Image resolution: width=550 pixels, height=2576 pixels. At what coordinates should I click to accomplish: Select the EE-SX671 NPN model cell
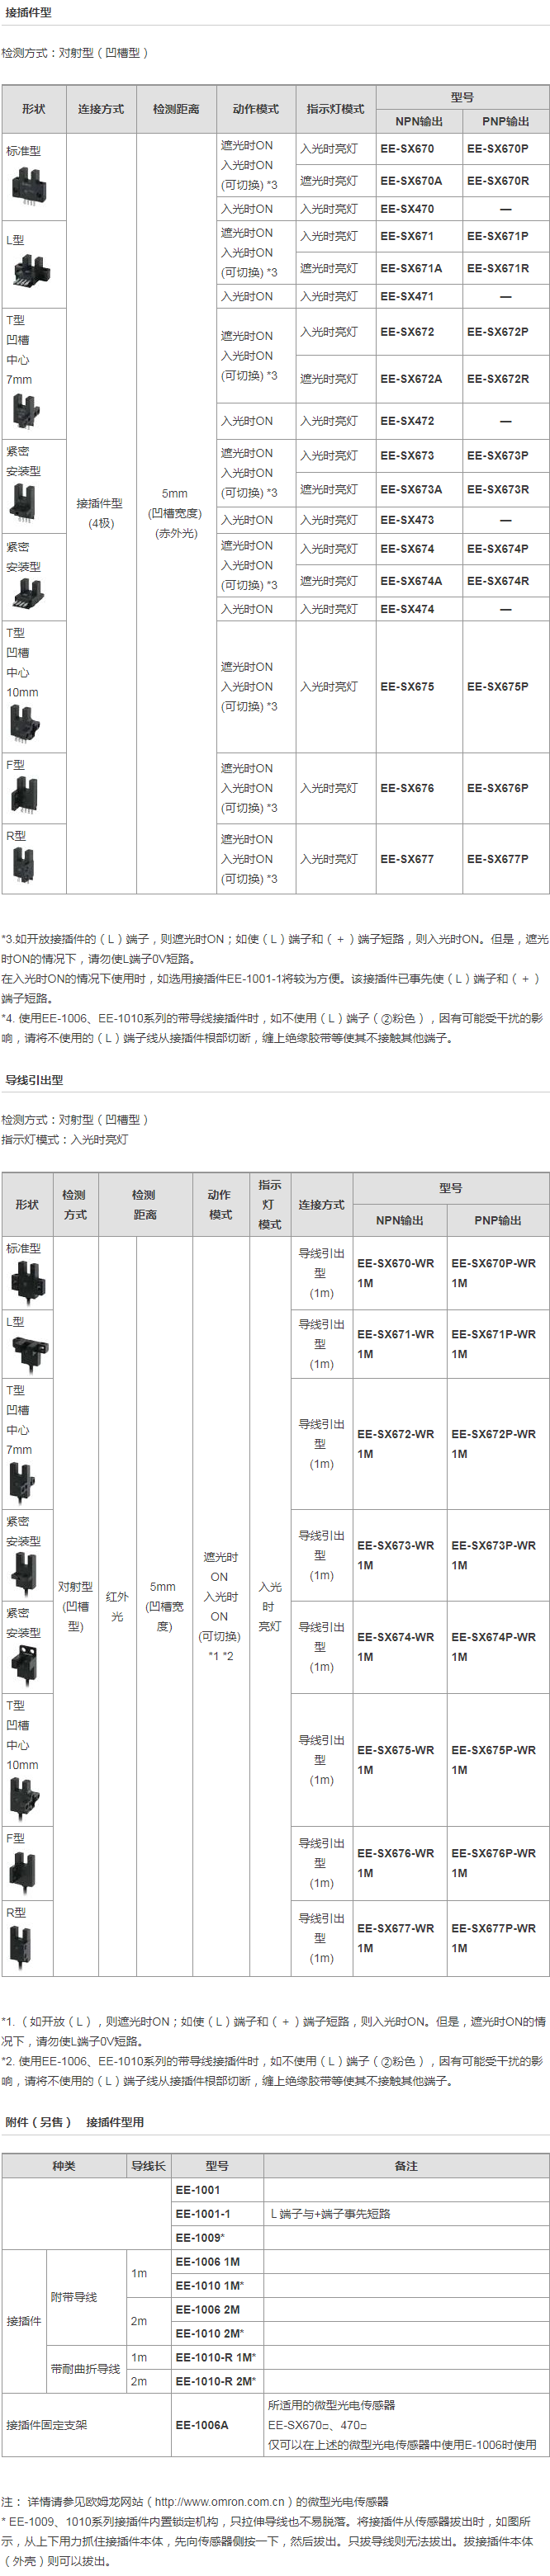coord(419,236)
